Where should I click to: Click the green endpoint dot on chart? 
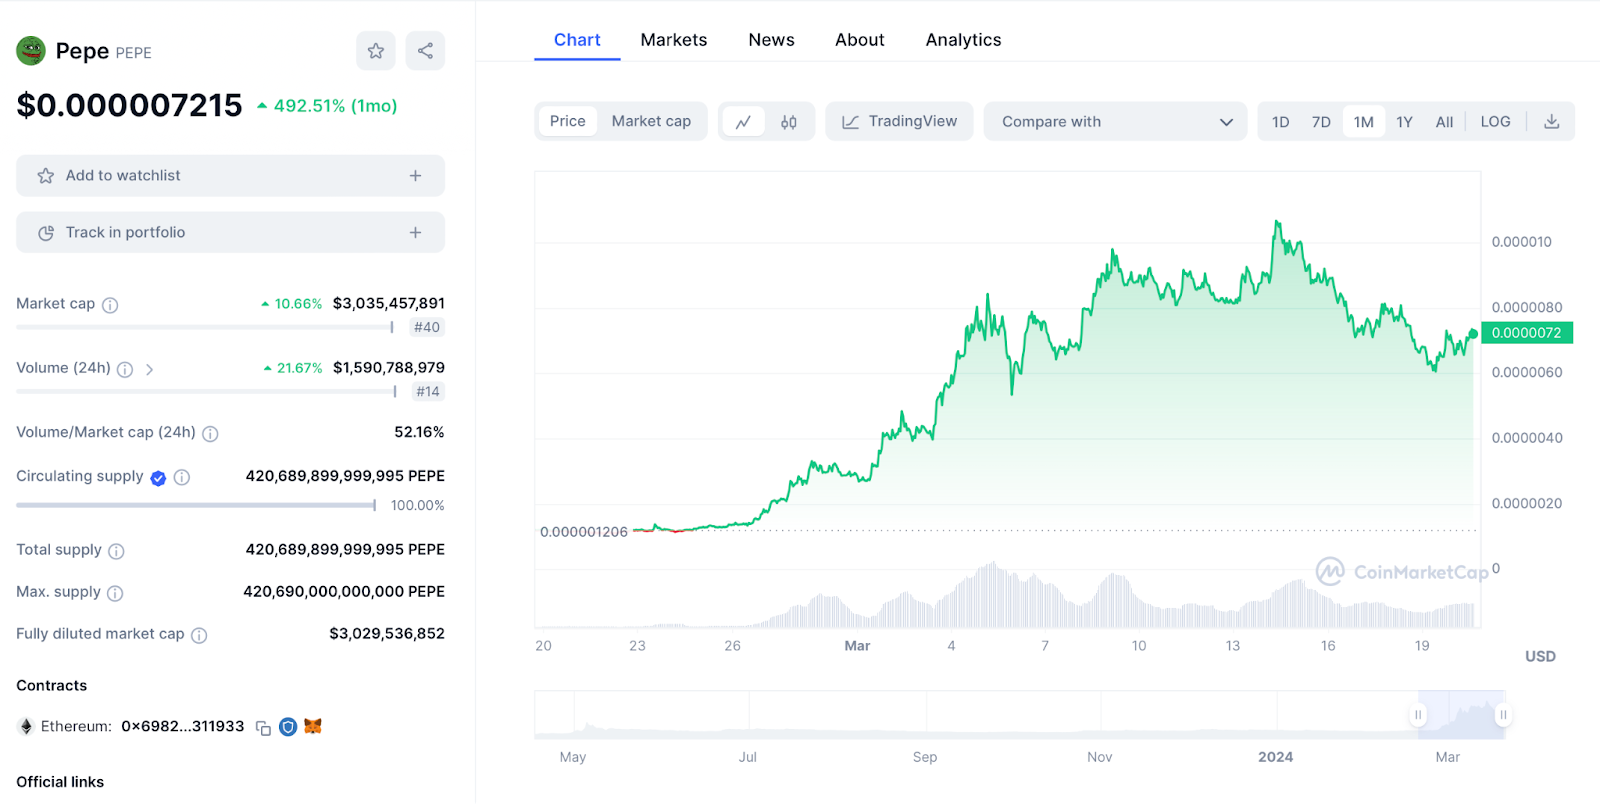pyautogui.click(x=1473, y=334)
